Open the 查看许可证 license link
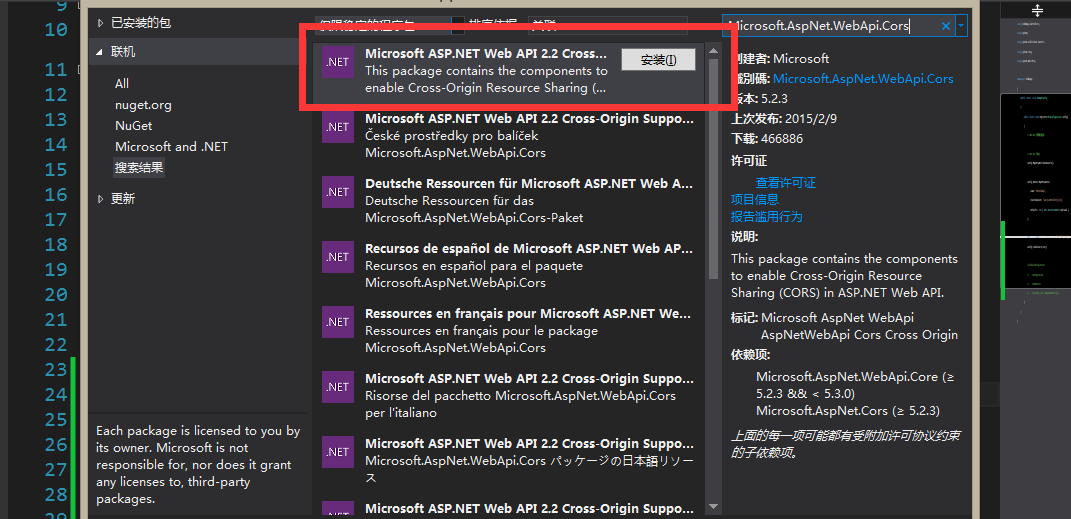 point(785,182)
